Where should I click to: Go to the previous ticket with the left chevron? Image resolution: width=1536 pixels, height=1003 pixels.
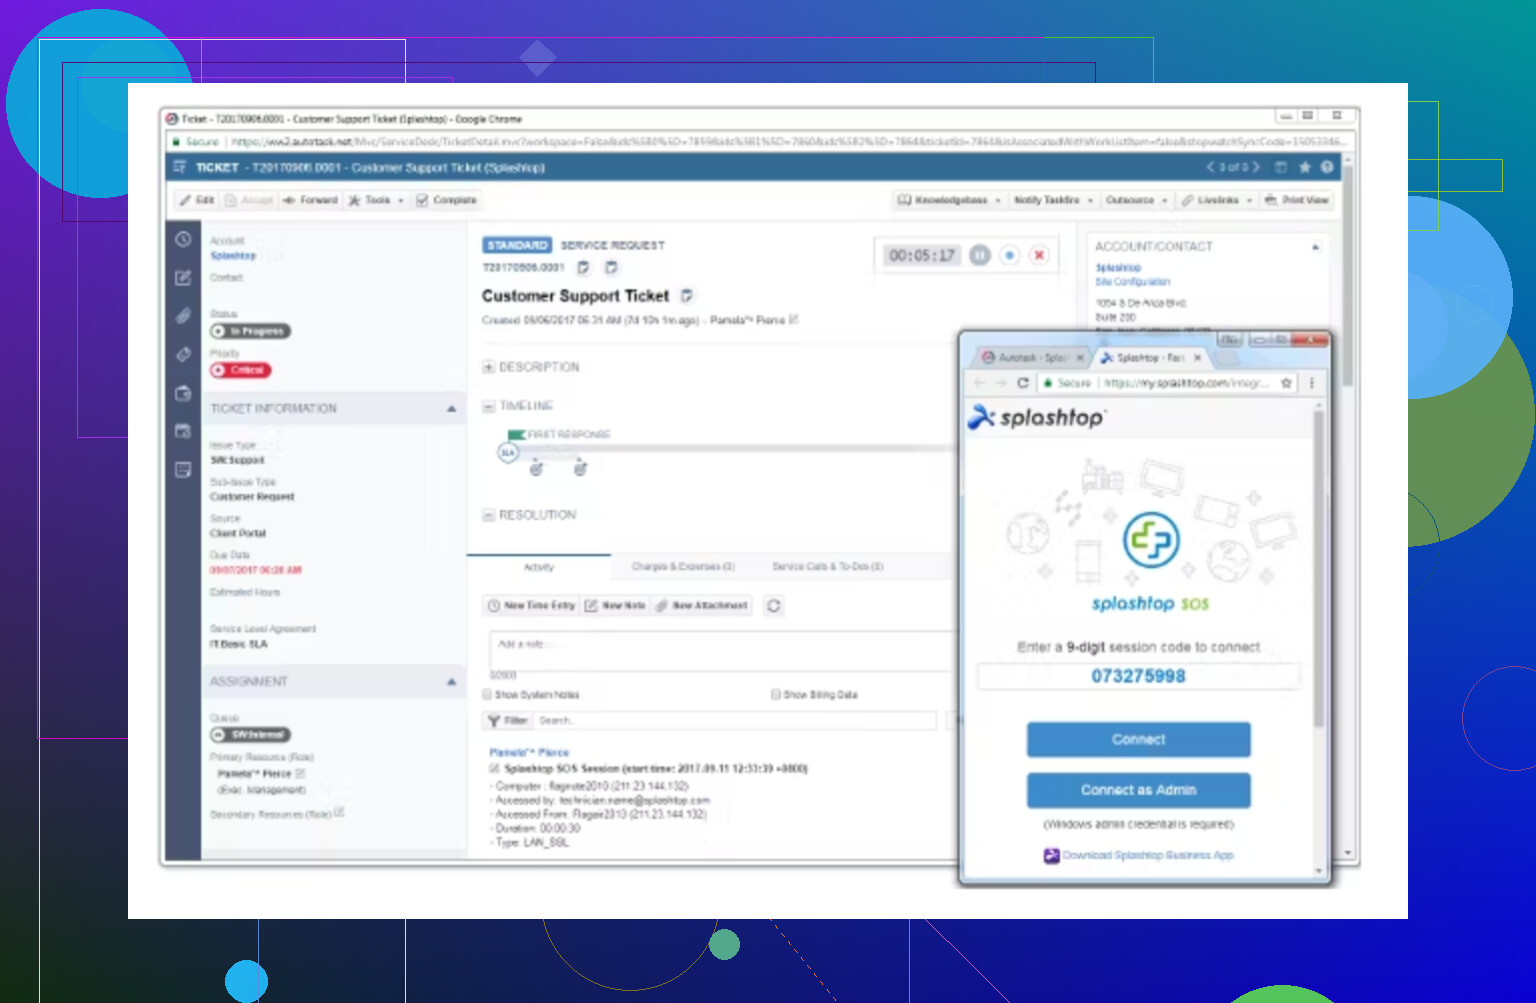point(1210,167)
